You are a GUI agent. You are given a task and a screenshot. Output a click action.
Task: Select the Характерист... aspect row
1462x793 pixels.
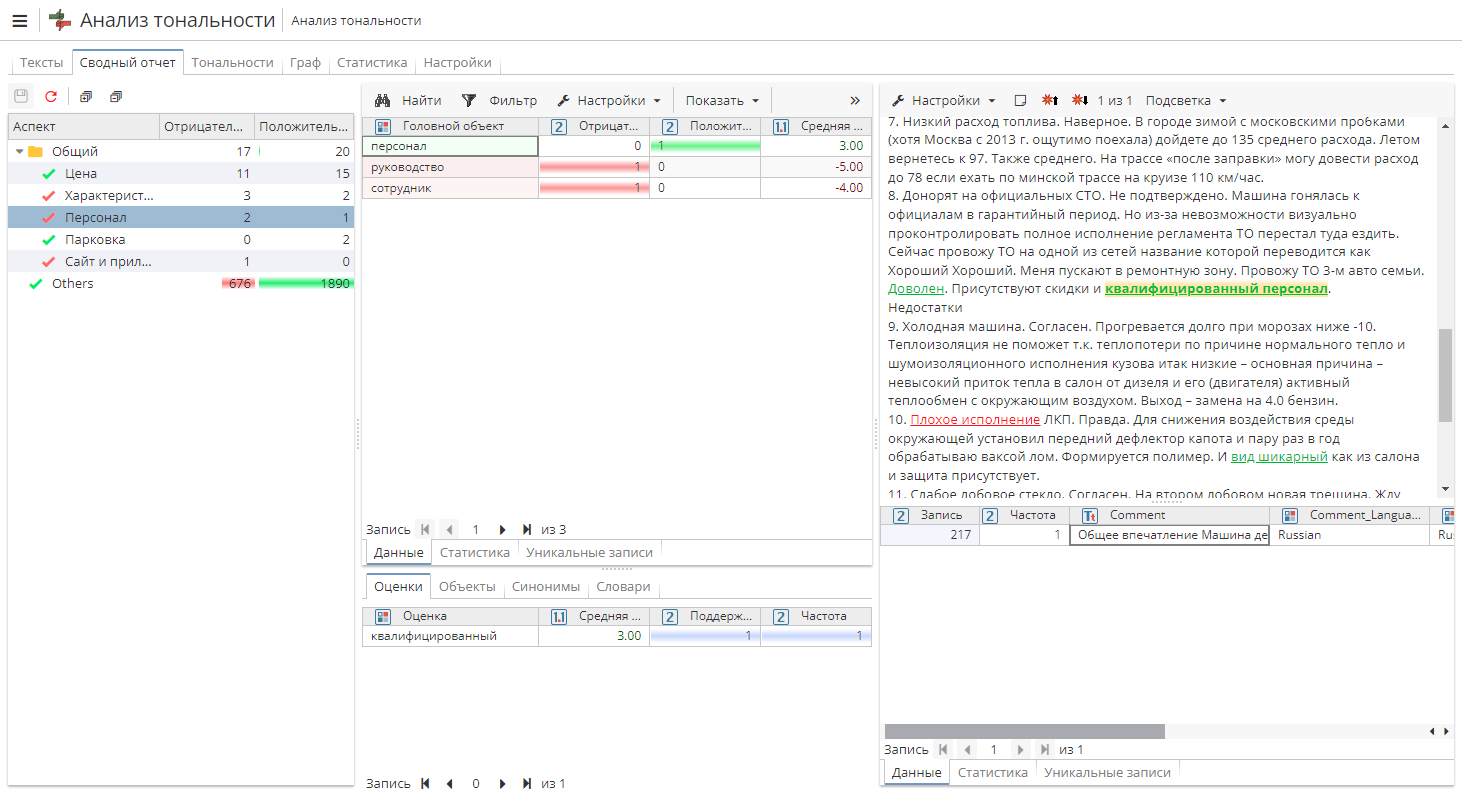[181, 196]
